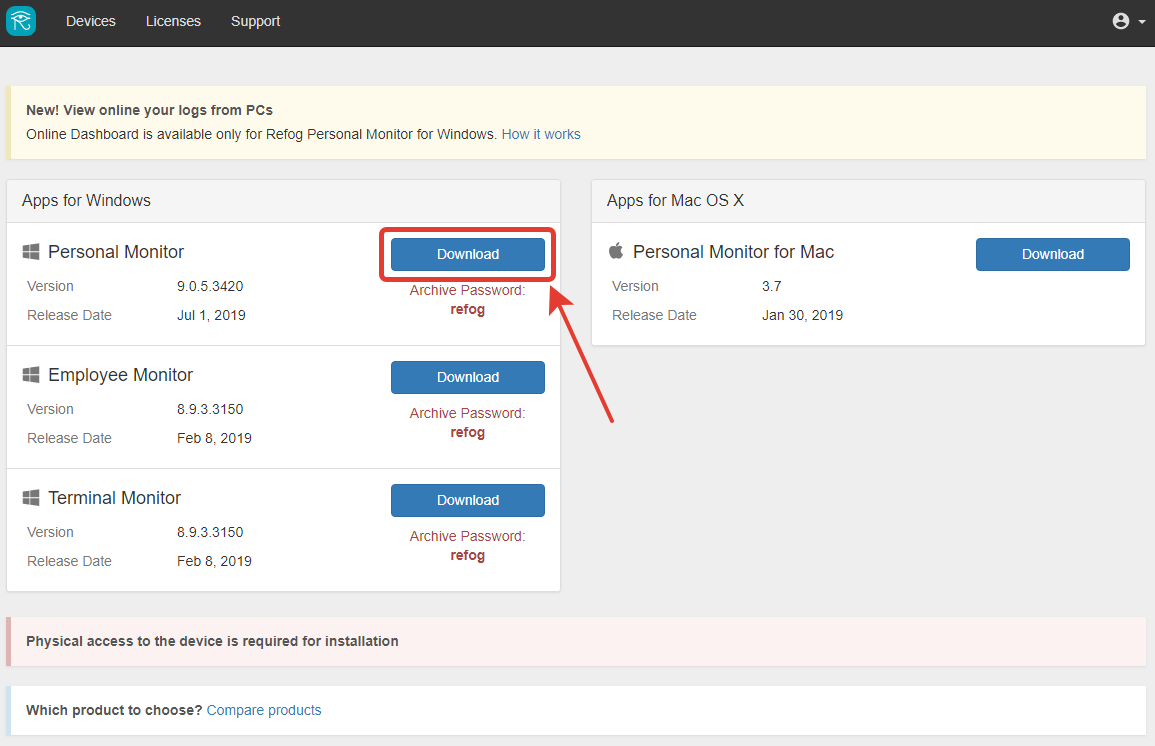Download Personal Monitor for Windows
Screen dimensions: 1155x746
click(468, 254)
